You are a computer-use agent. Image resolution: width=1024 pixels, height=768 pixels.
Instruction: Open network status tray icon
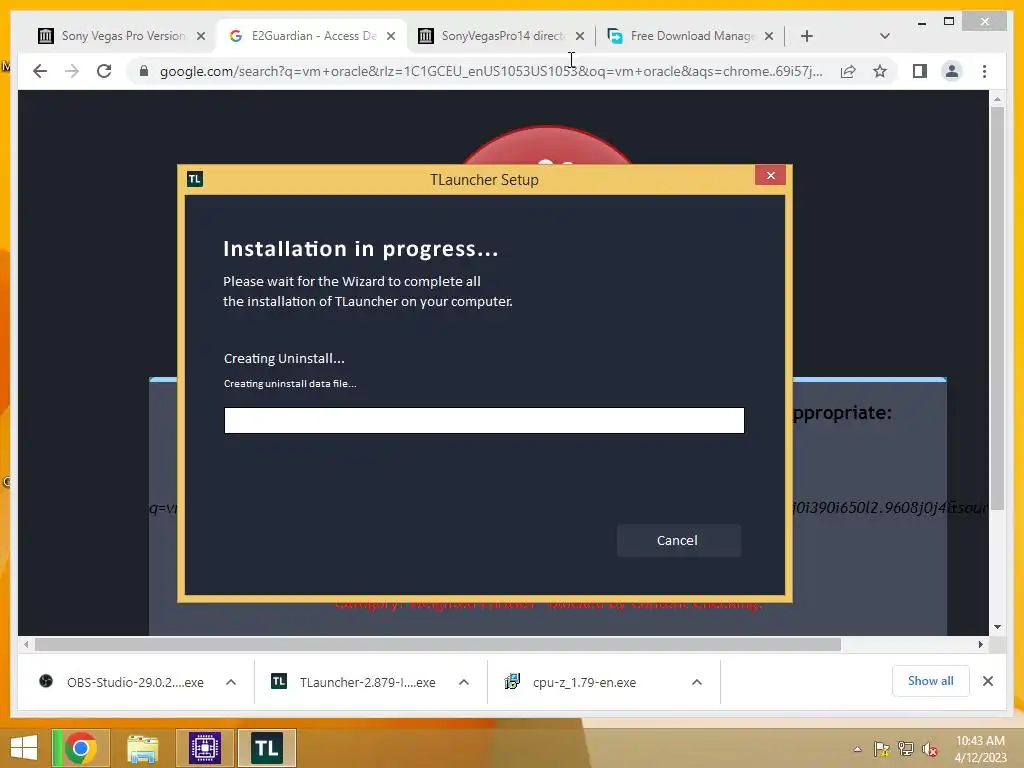pos(906,749)
